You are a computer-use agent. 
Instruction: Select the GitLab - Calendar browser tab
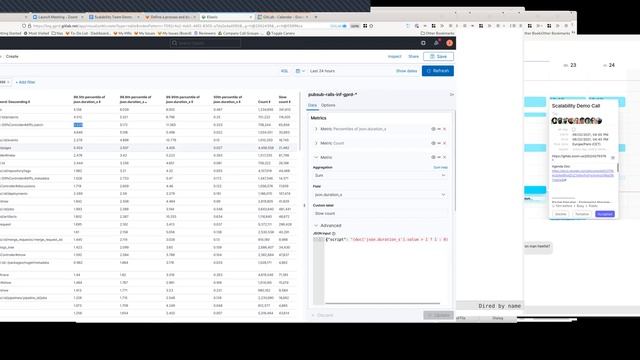282,17
